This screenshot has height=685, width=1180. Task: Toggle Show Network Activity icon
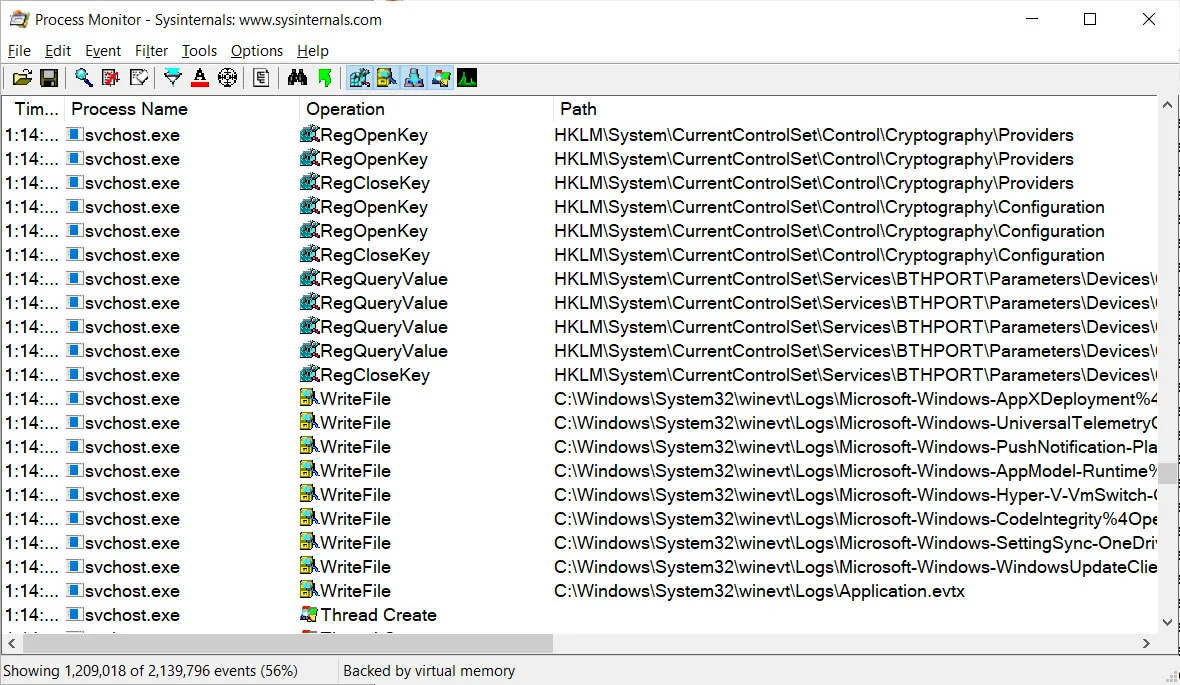coord(413,78)
